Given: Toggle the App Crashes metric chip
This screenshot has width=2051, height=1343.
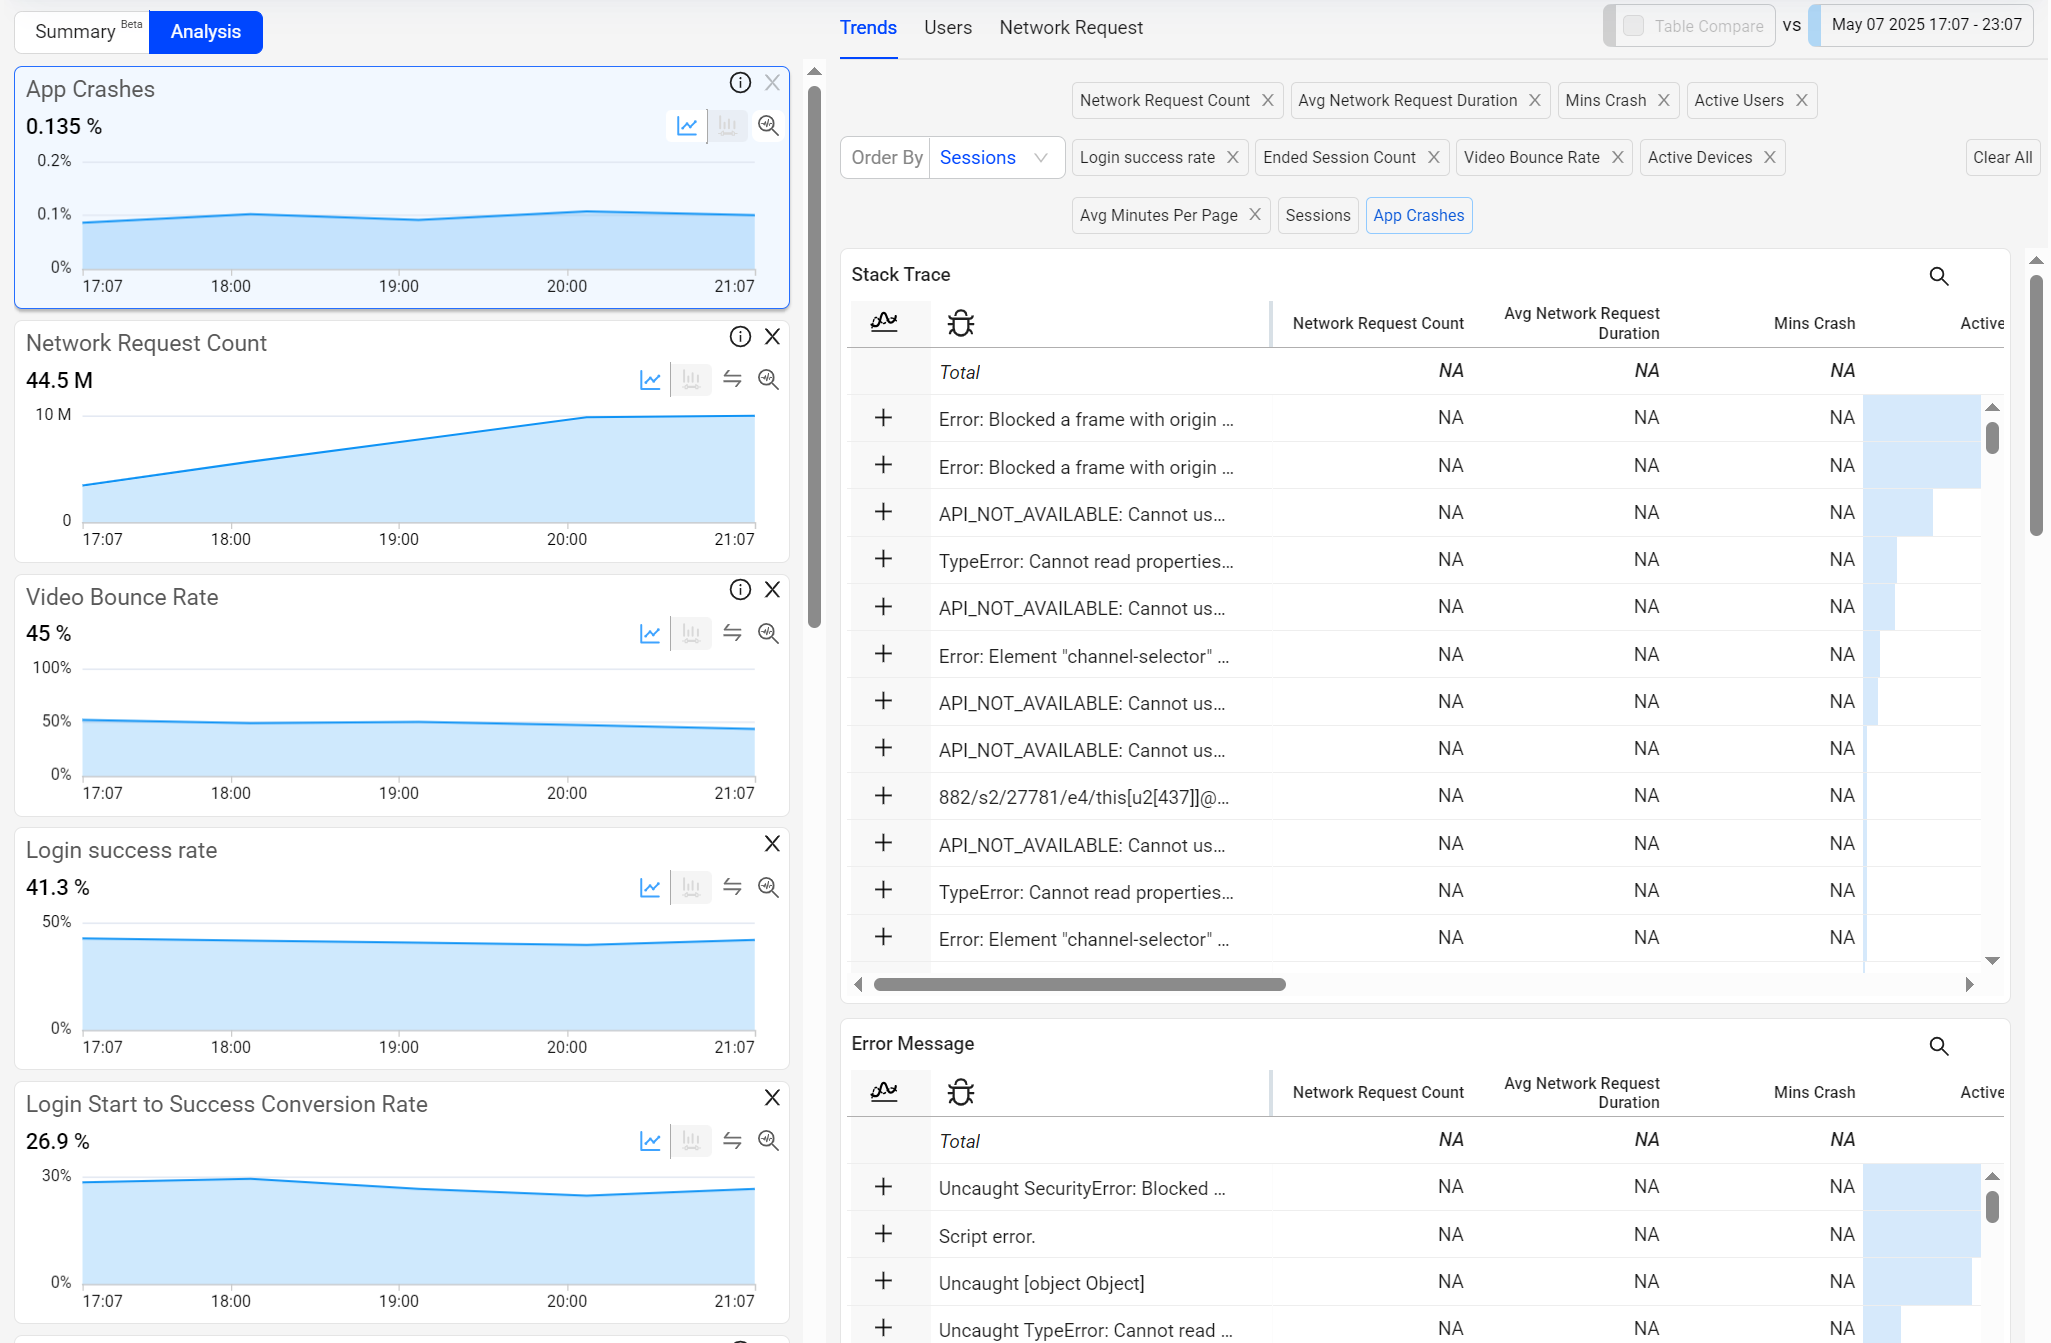Looking at the screenshot, I should click(1418, 215).
